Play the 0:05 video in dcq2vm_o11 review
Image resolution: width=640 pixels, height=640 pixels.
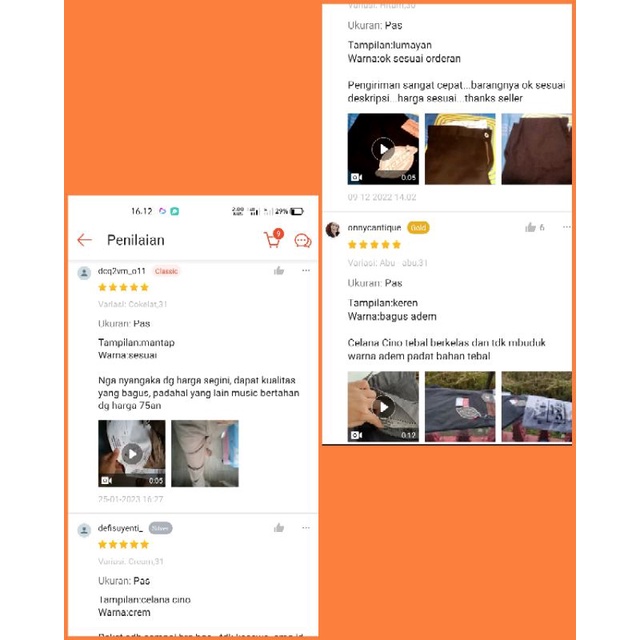pos(132,453)
